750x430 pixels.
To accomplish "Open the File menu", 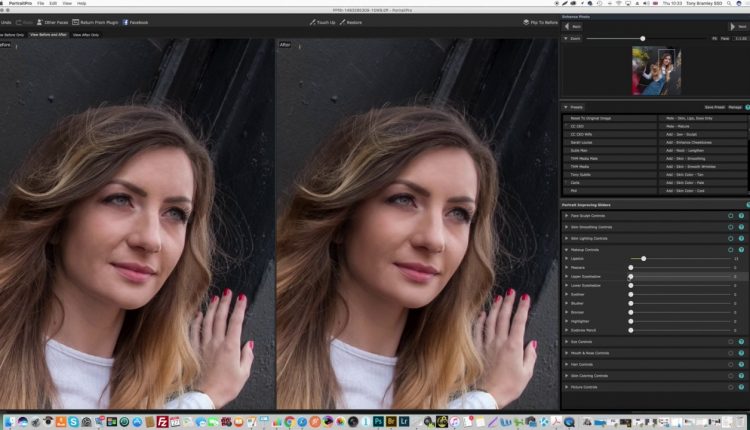I will (x=41, y=3).
